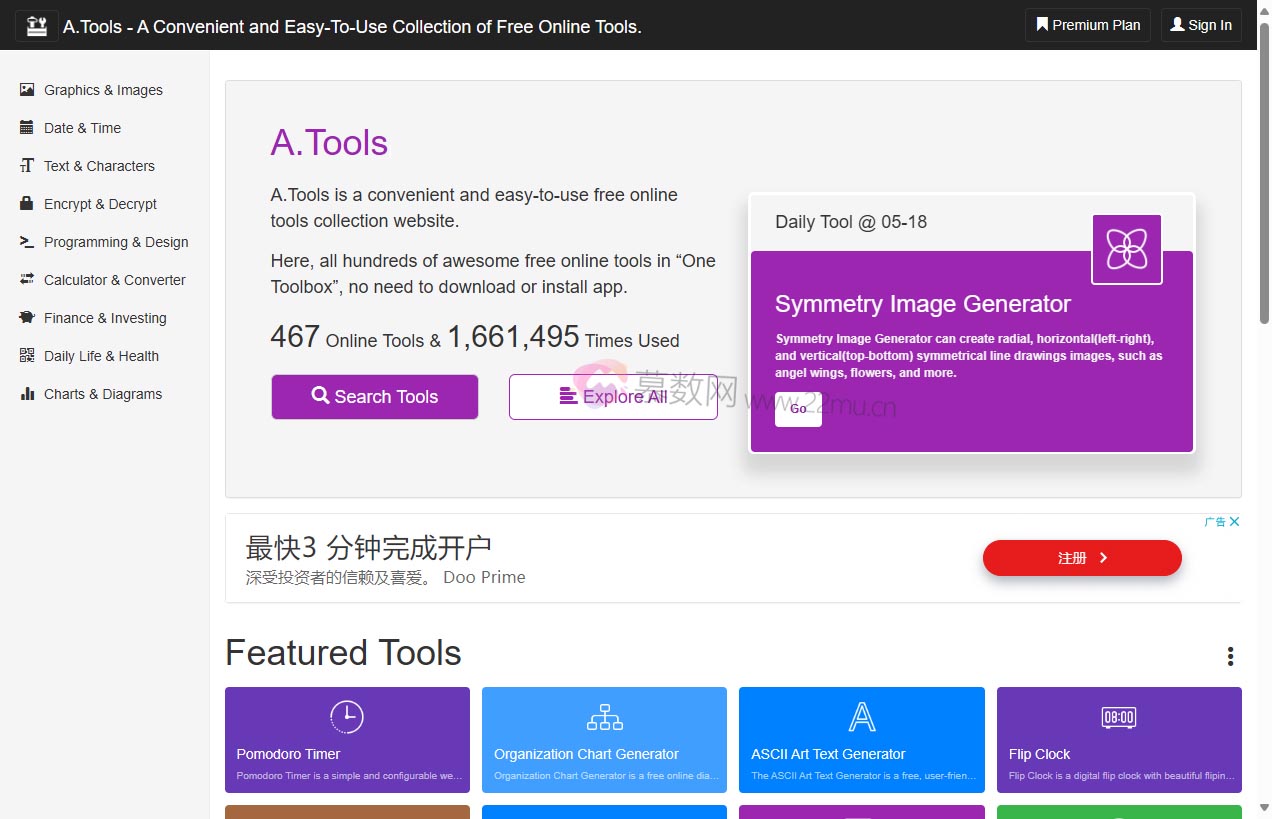Image resolution: width=1272 pixels, height=819 pixels.
Task: Click the Premium Plan menu item
Action: [1087, 25]
